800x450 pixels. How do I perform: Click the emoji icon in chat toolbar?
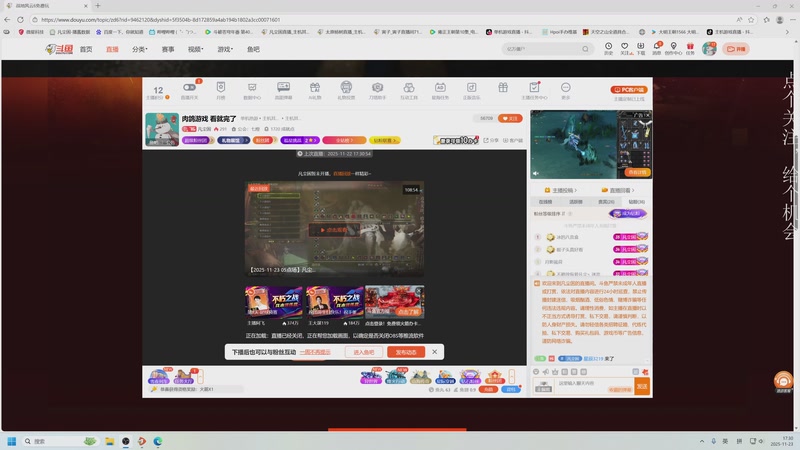(536, 372)
